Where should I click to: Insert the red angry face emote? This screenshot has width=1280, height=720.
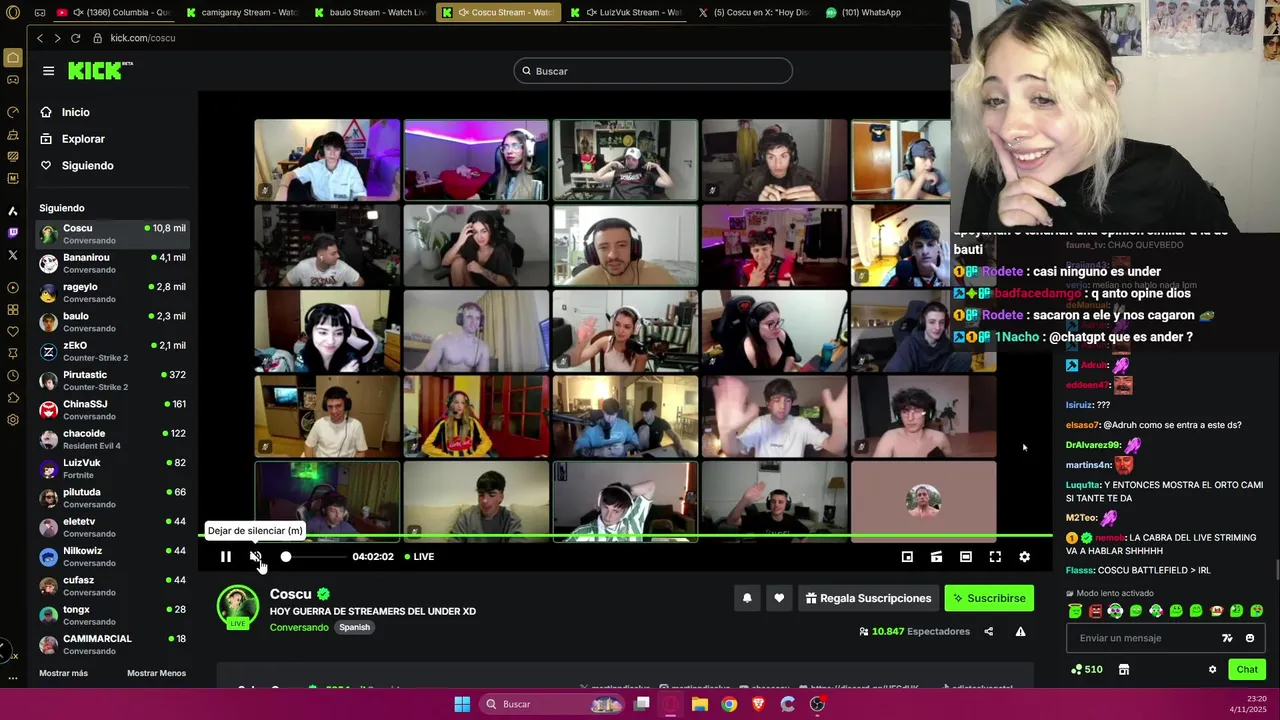(x=1095, y=611)
